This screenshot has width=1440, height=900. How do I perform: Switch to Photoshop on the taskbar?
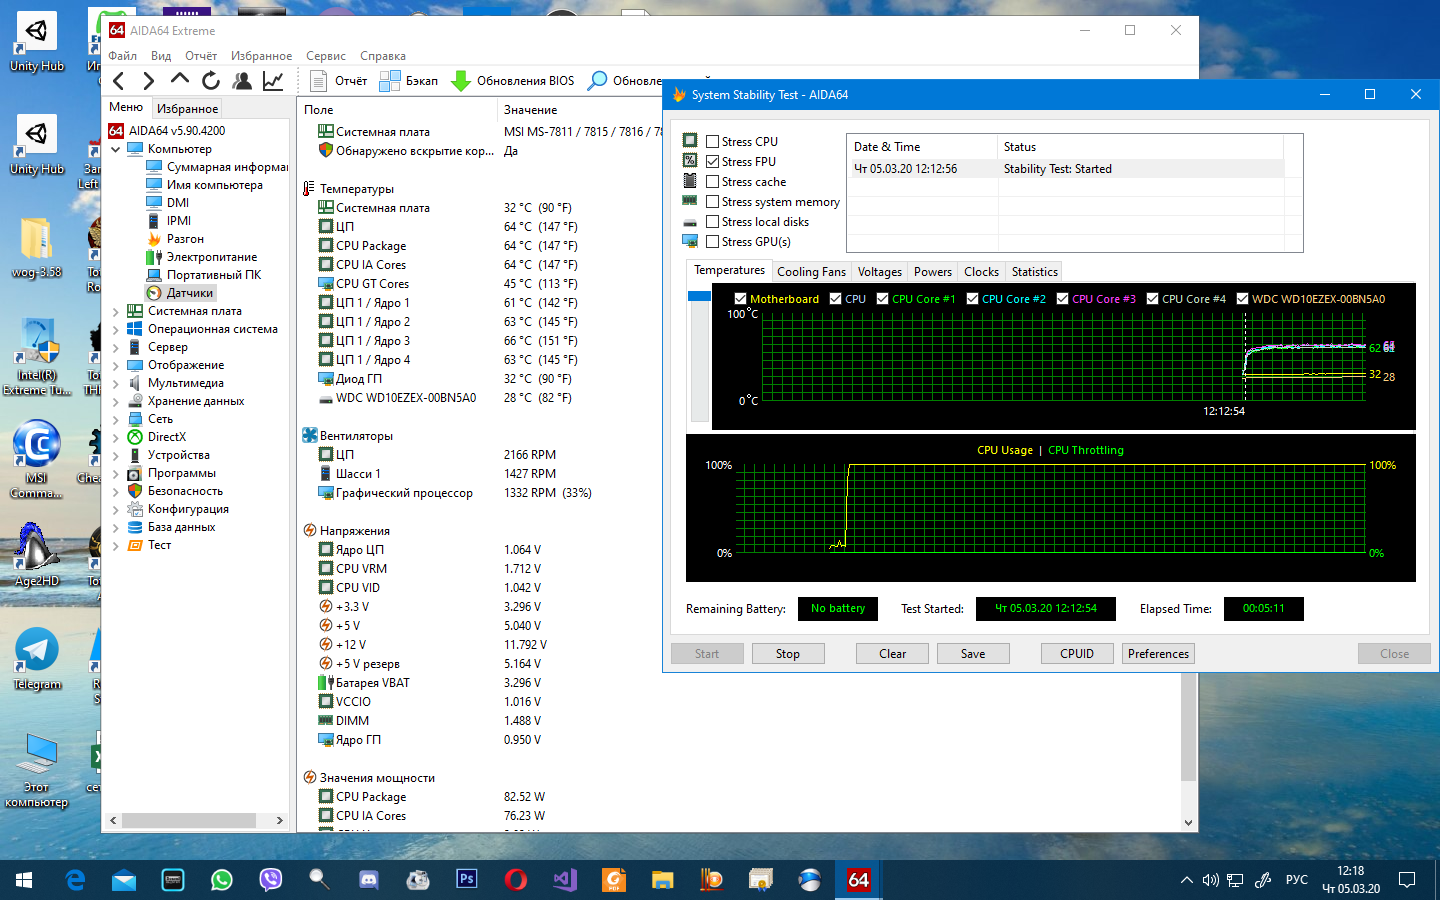pos(467,880)
